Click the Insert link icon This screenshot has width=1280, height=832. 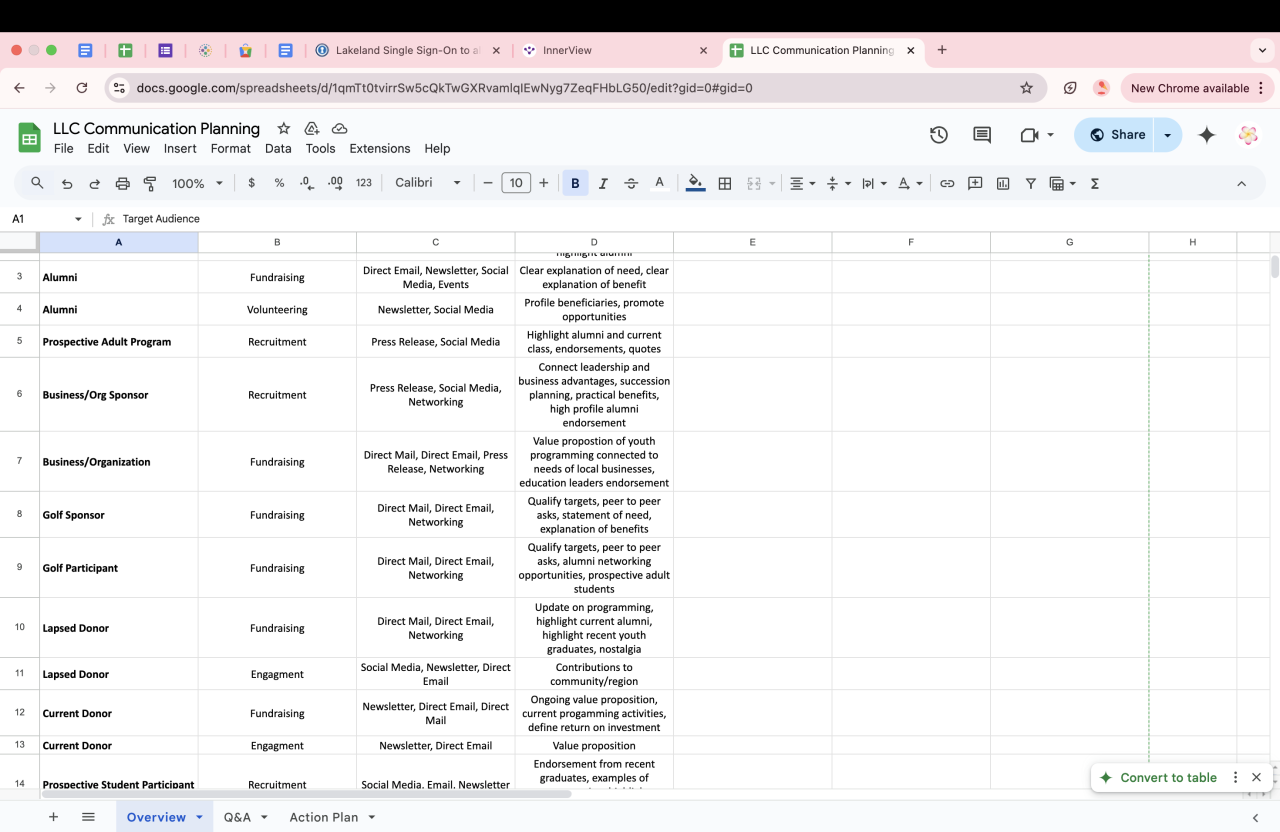click(947, 184)
